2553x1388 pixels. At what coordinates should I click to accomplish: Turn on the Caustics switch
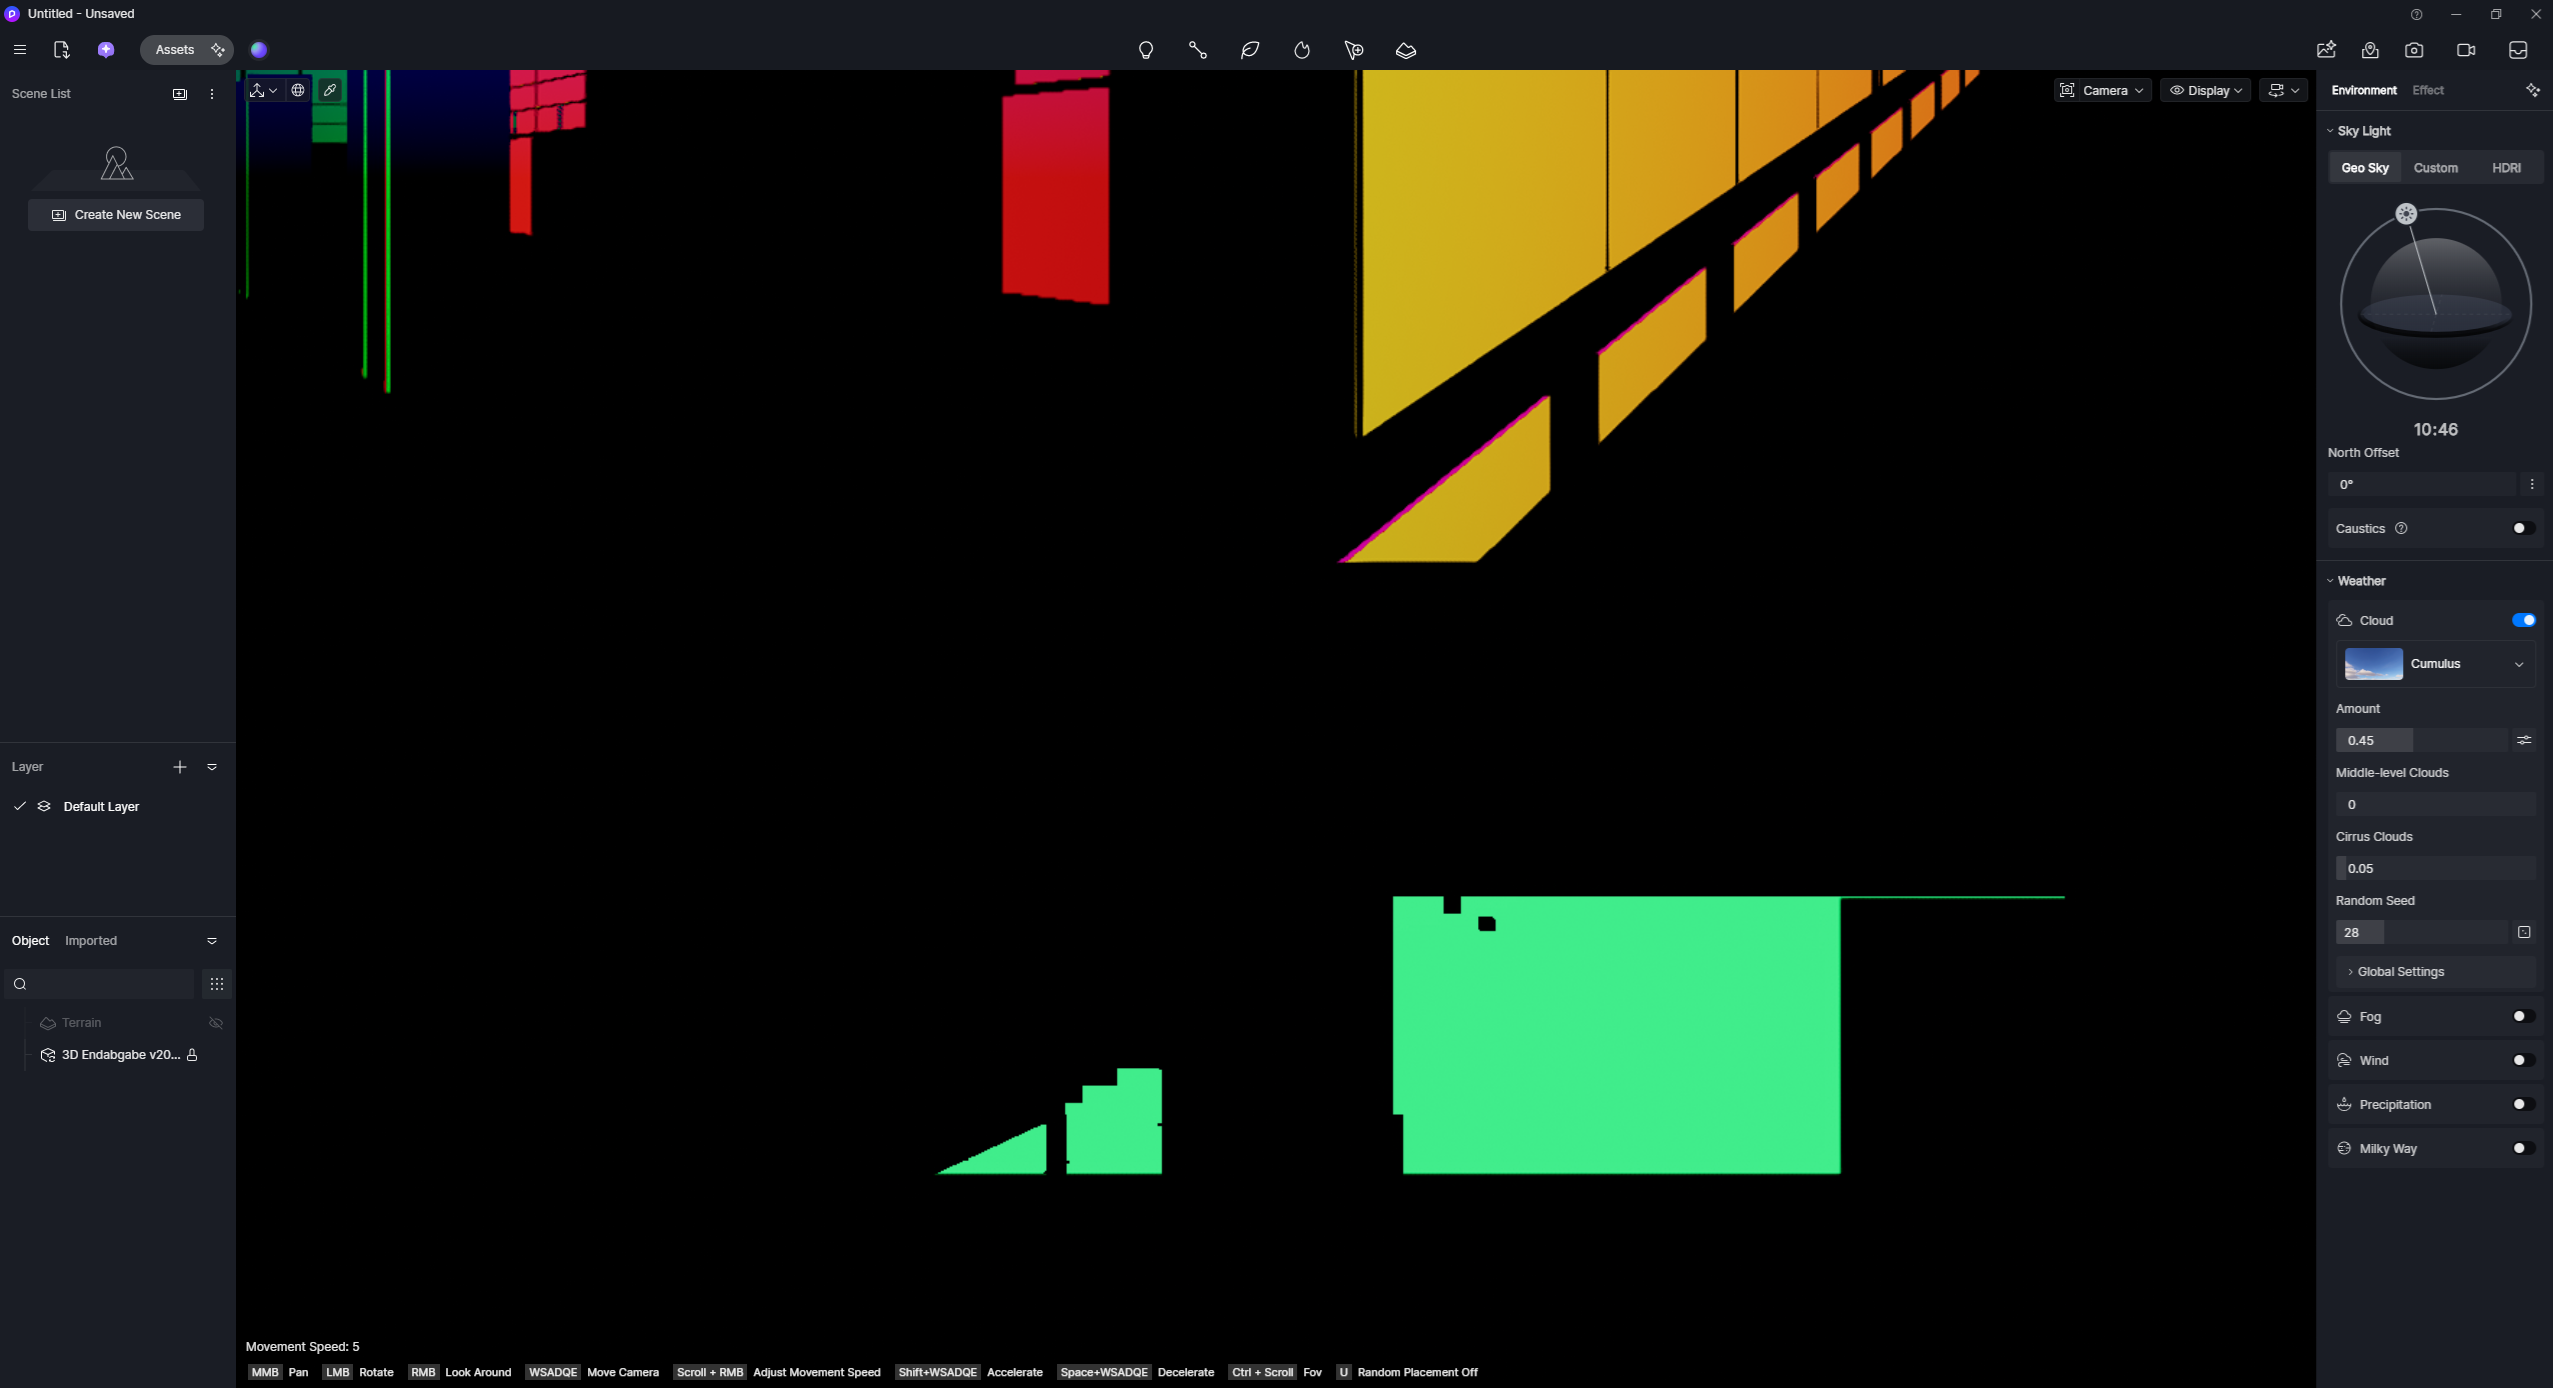click(2523, 528)
